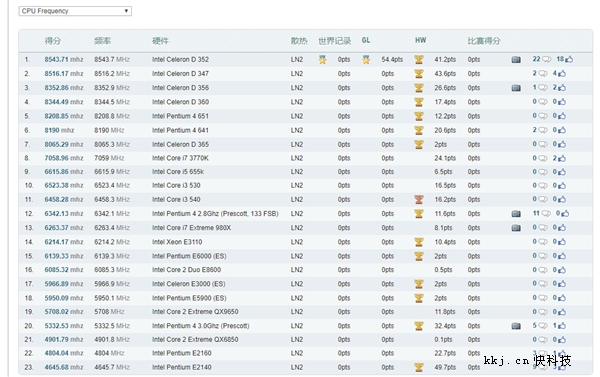The image size is (600, 377).
Task: Select the Intel Core 2 Extreme QX6850 hardware name
Action: pos(195,339)
